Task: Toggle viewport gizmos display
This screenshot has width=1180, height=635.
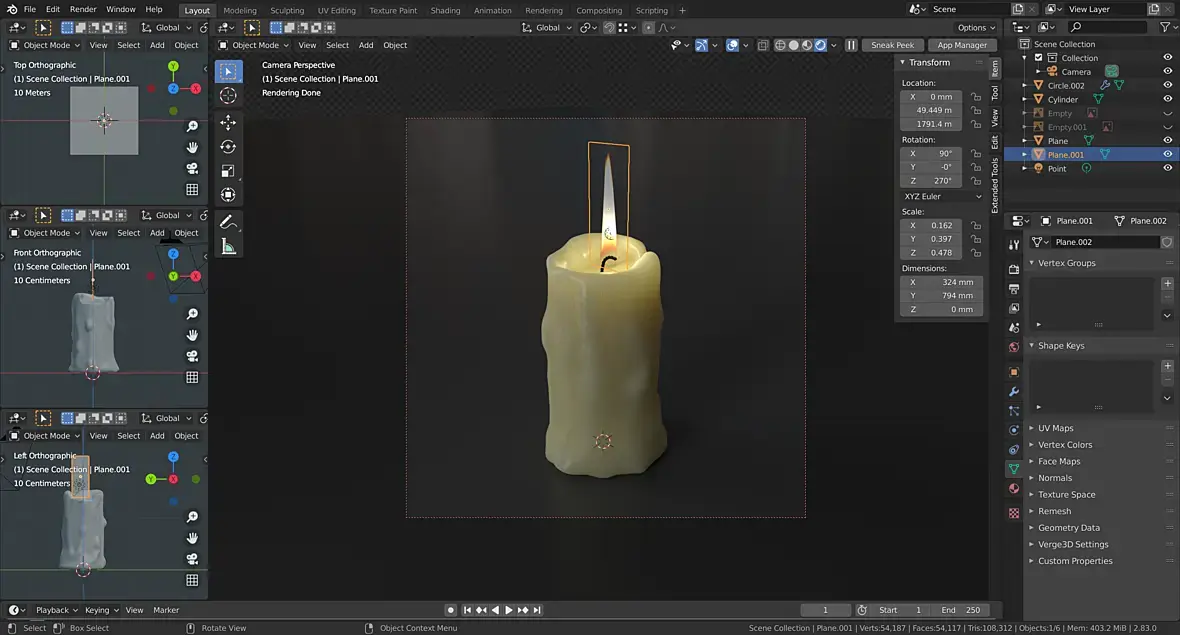Action: click(701, 45)
